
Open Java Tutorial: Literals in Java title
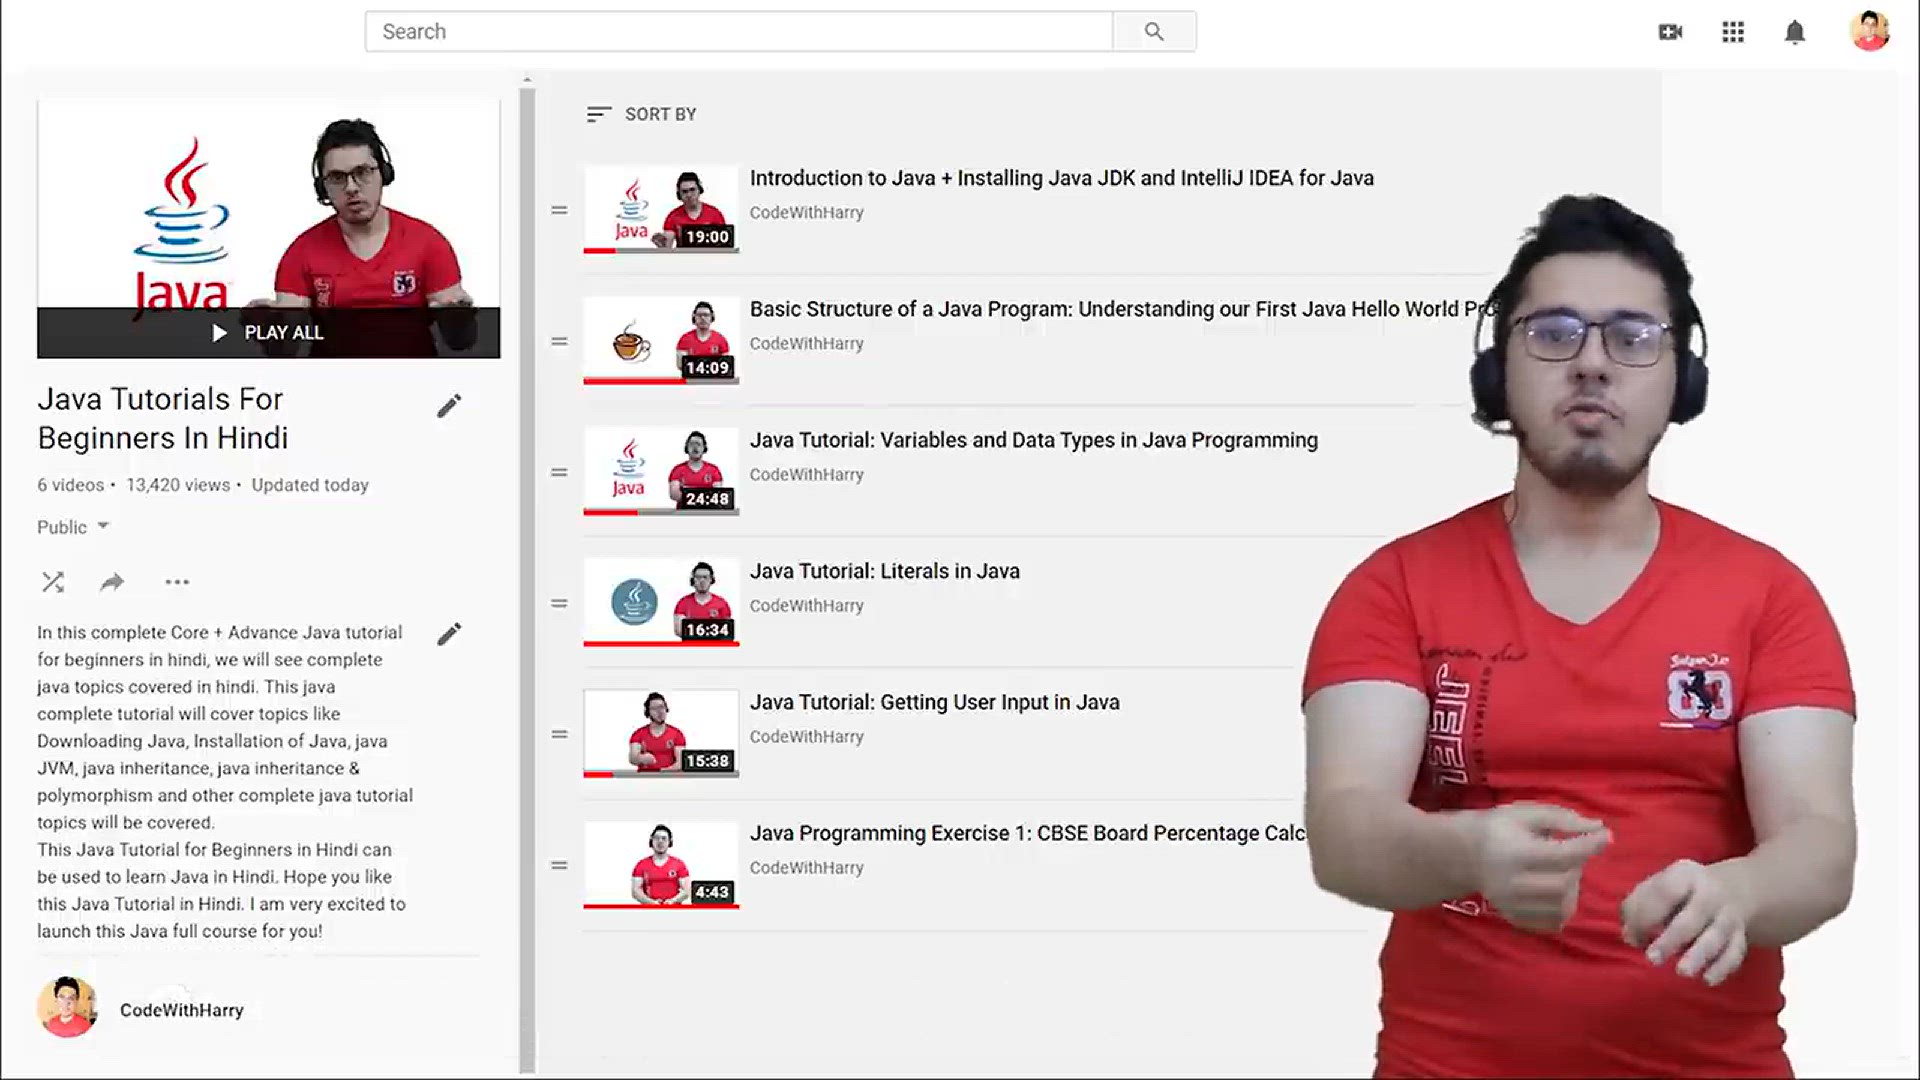885,571
